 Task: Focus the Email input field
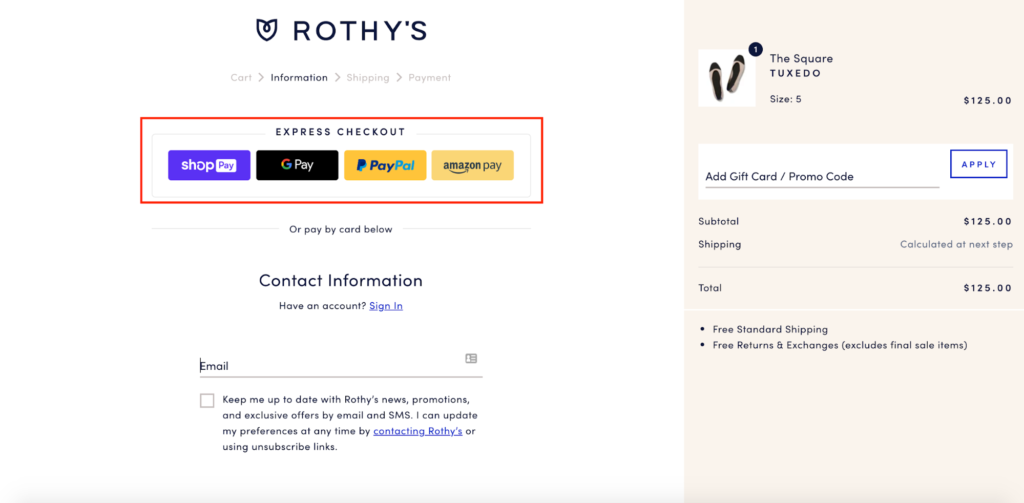[341, 366]
